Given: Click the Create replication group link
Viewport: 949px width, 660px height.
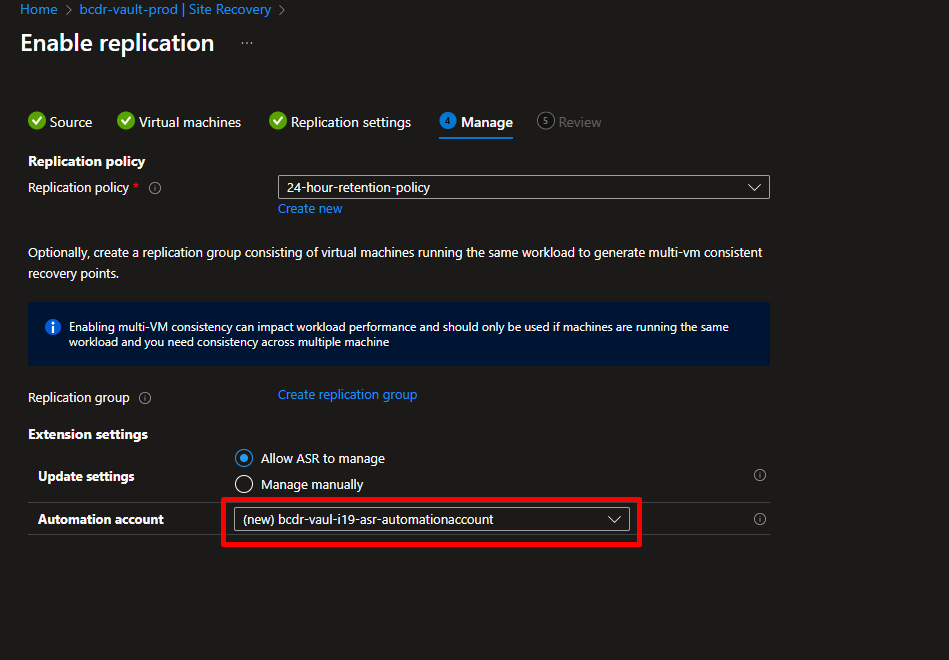Looking at the screenshot, I should pyautogui.click(x=347, y=395).
